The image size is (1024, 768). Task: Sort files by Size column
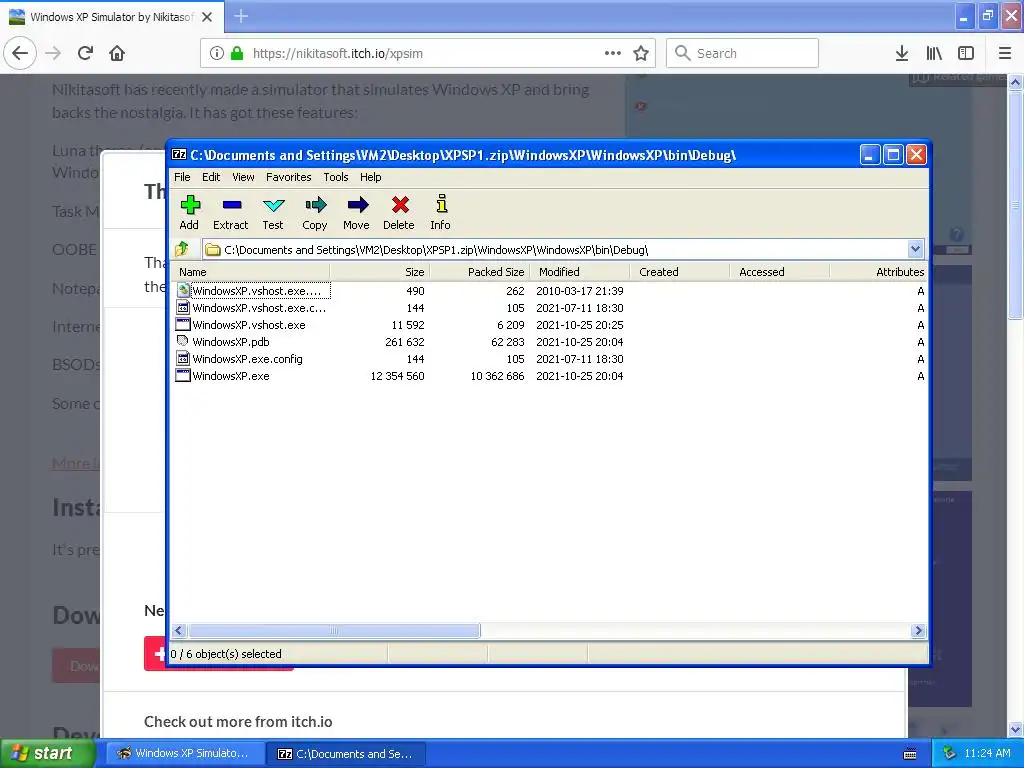click(379, 272)
